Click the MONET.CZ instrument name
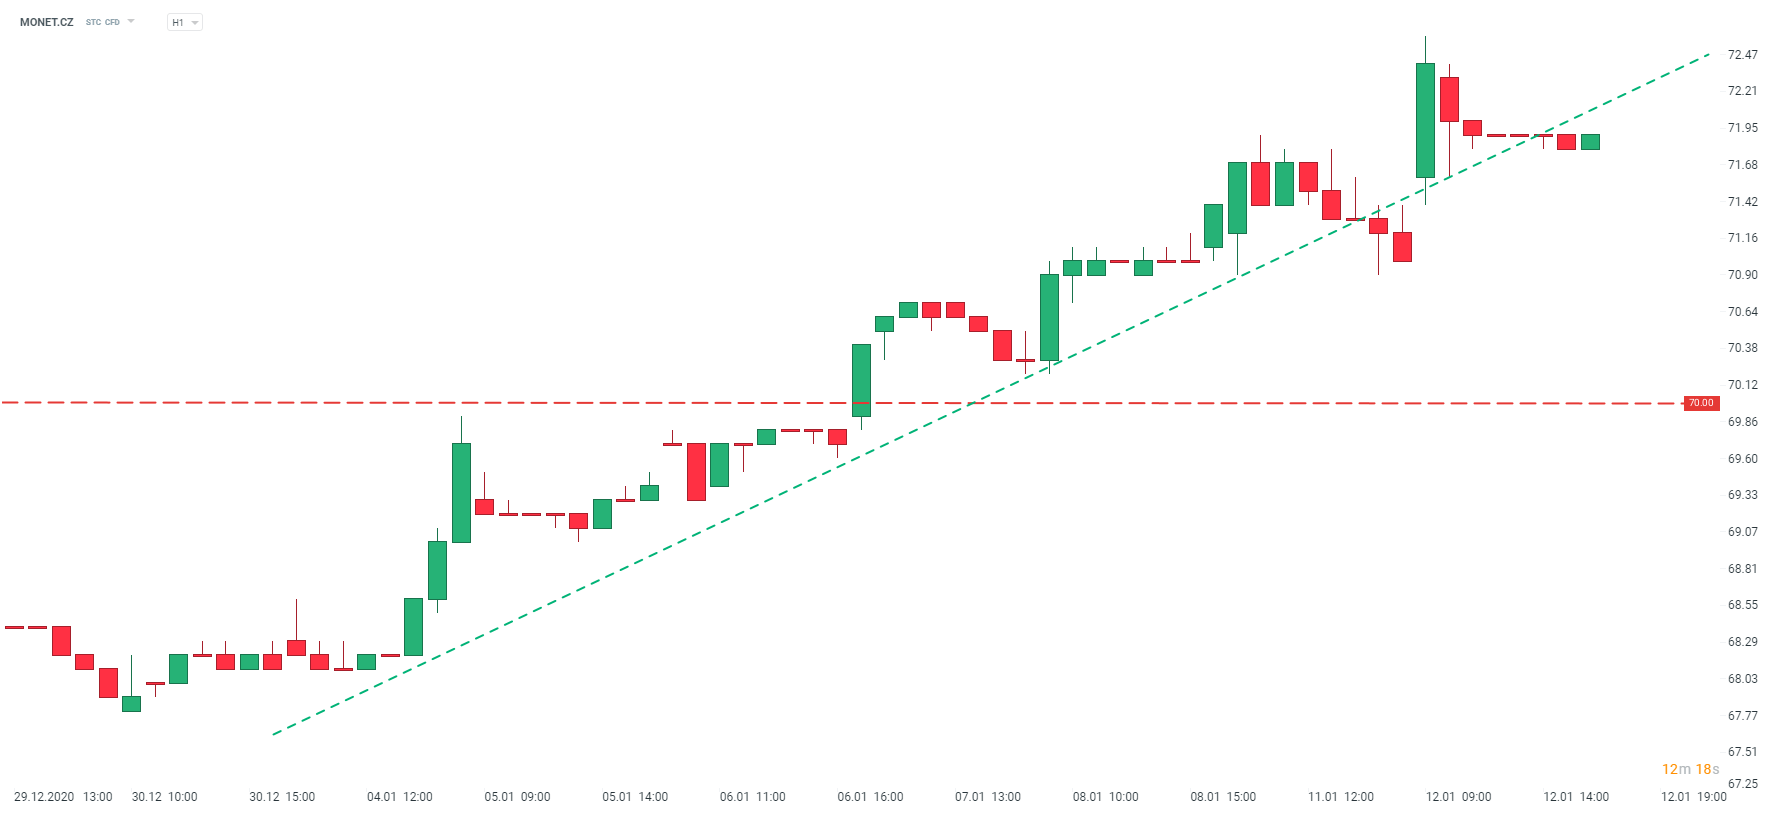 tap(46, 22)
